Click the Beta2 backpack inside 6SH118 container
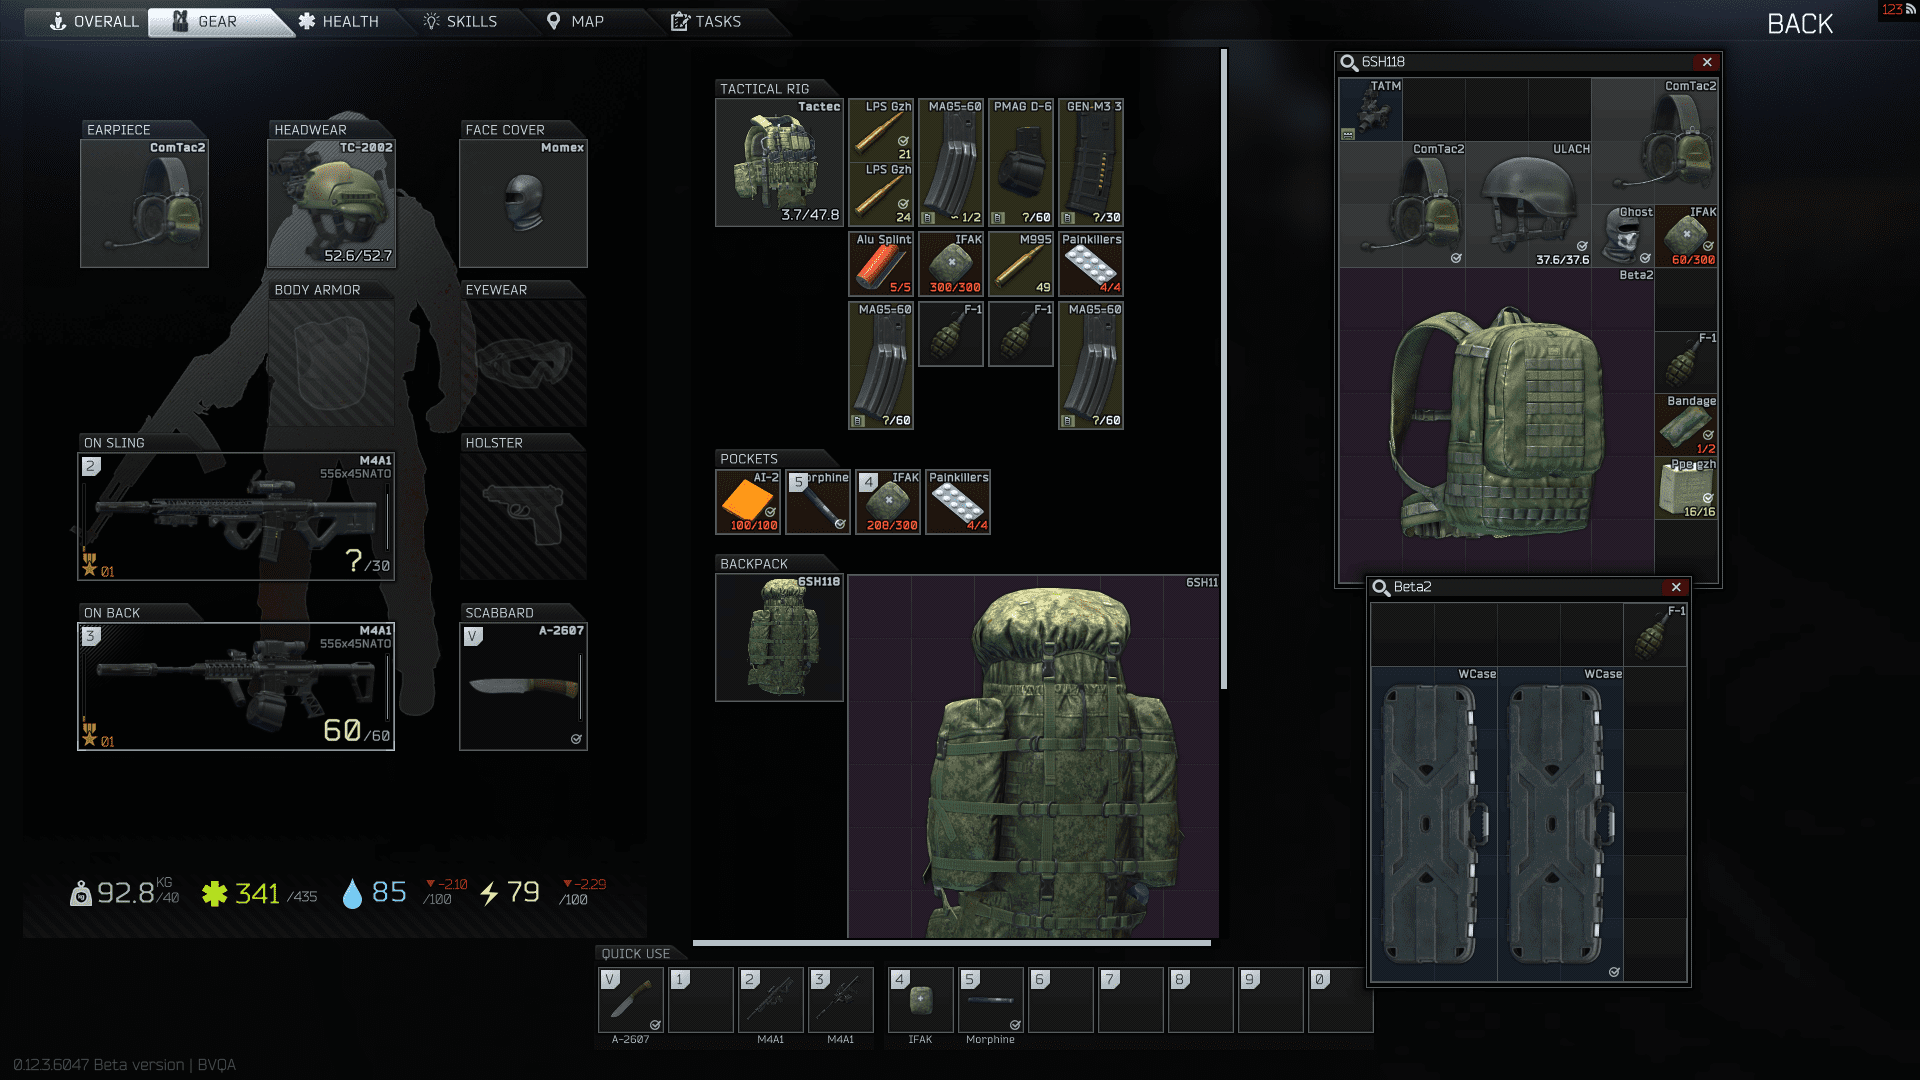Viewport: 1920px width, 1080px height. pyautogui.click(x=1497, y=422)
